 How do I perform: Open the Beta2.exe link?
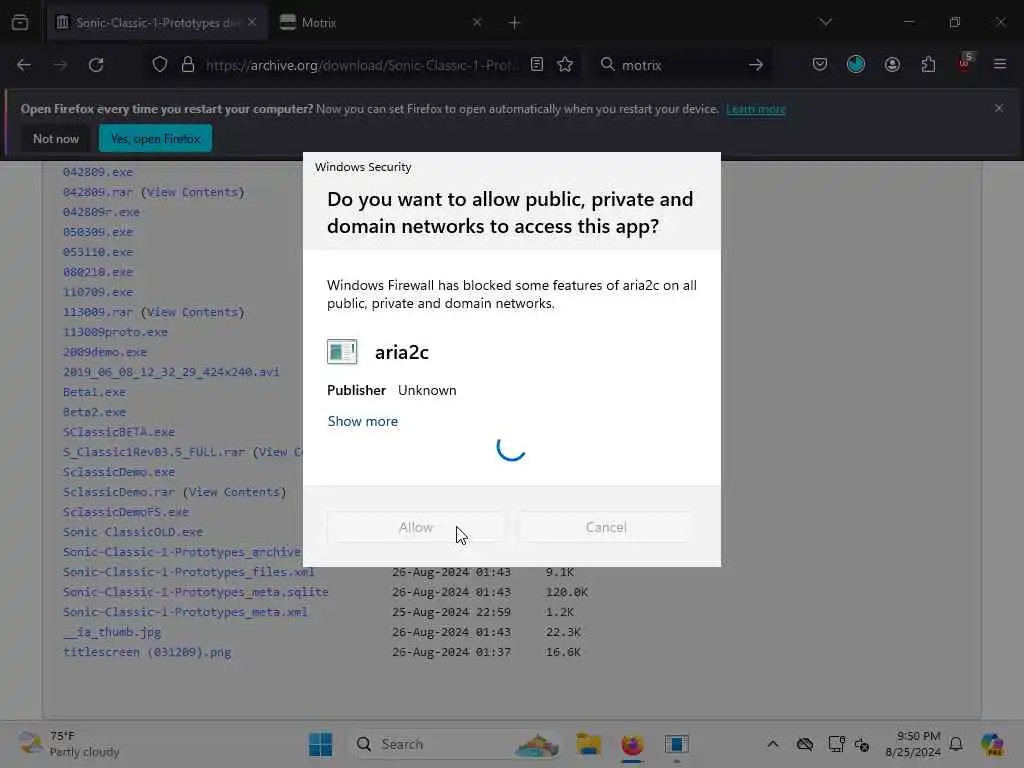point(95,412)
